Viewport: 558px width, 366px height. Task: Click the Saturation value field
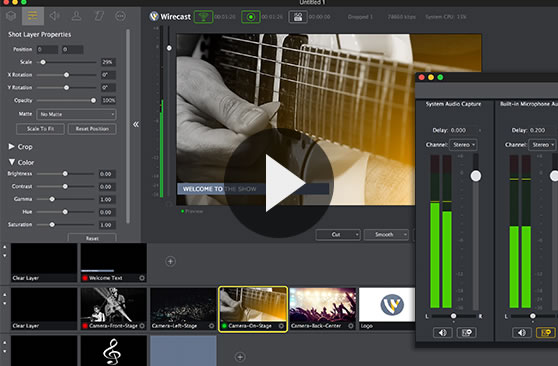pos(106,225)
